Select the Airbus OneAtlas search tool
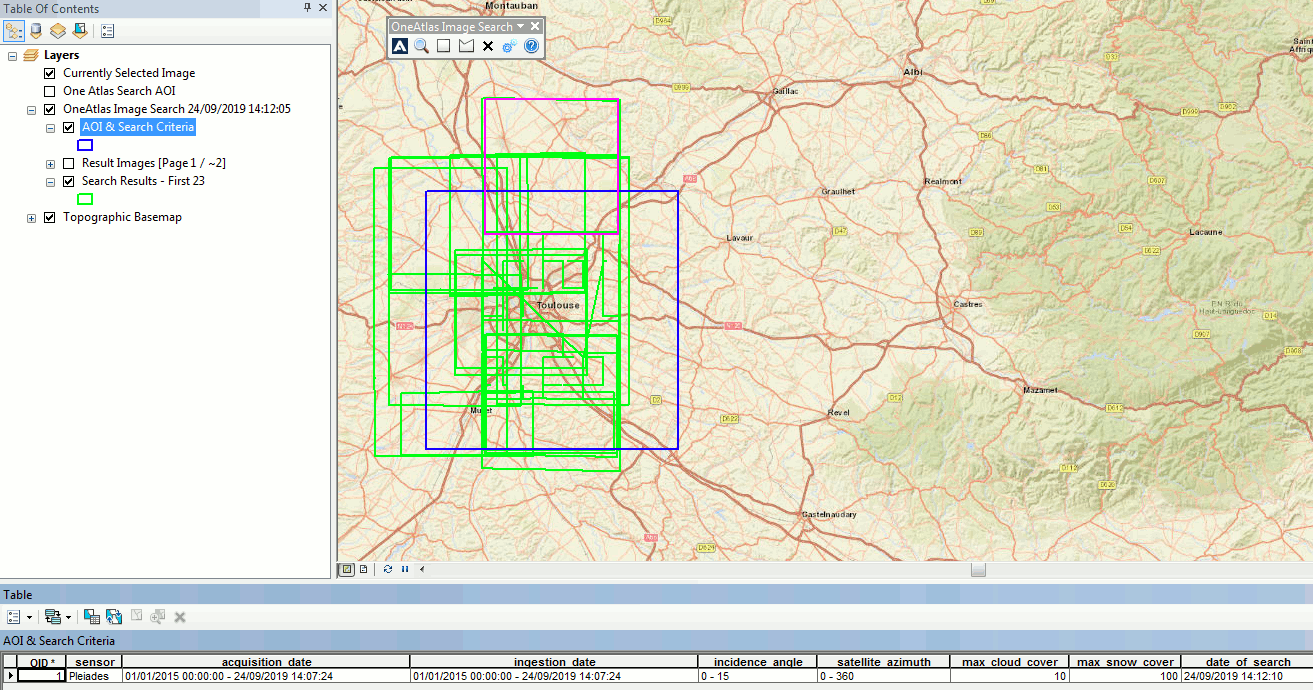The width and height of the screenshot is (1313, 690). click(x=400, y=46)
